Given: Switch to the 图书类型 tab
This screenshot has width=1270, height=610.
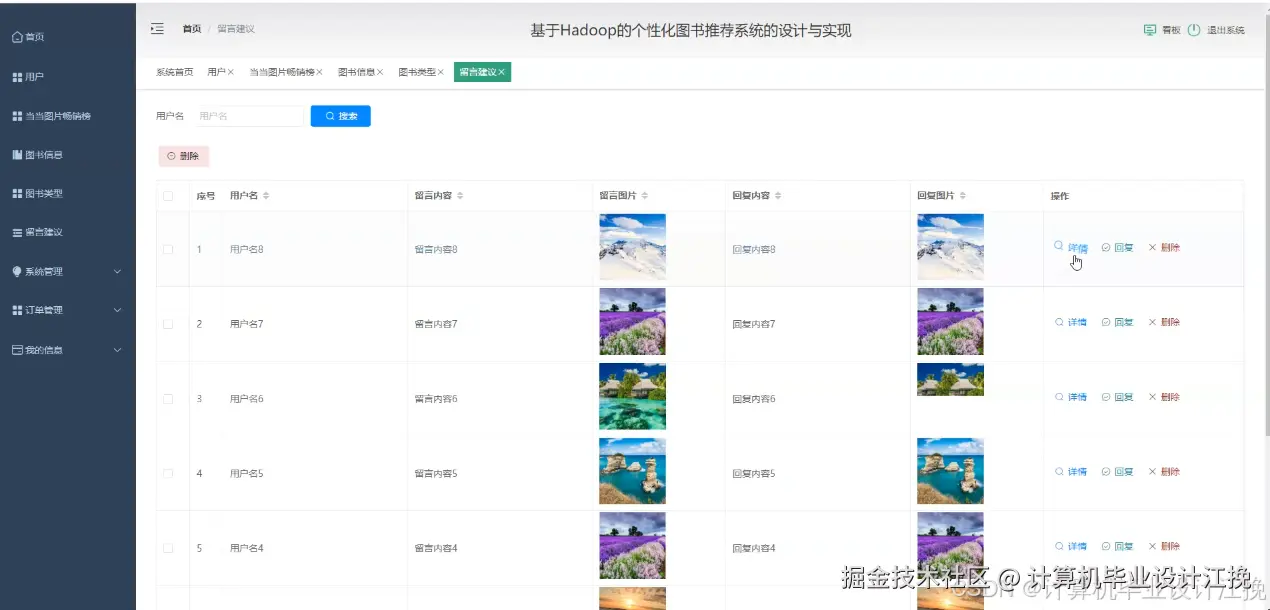Looking at the screenshot, I should click(x=417, y=72).
